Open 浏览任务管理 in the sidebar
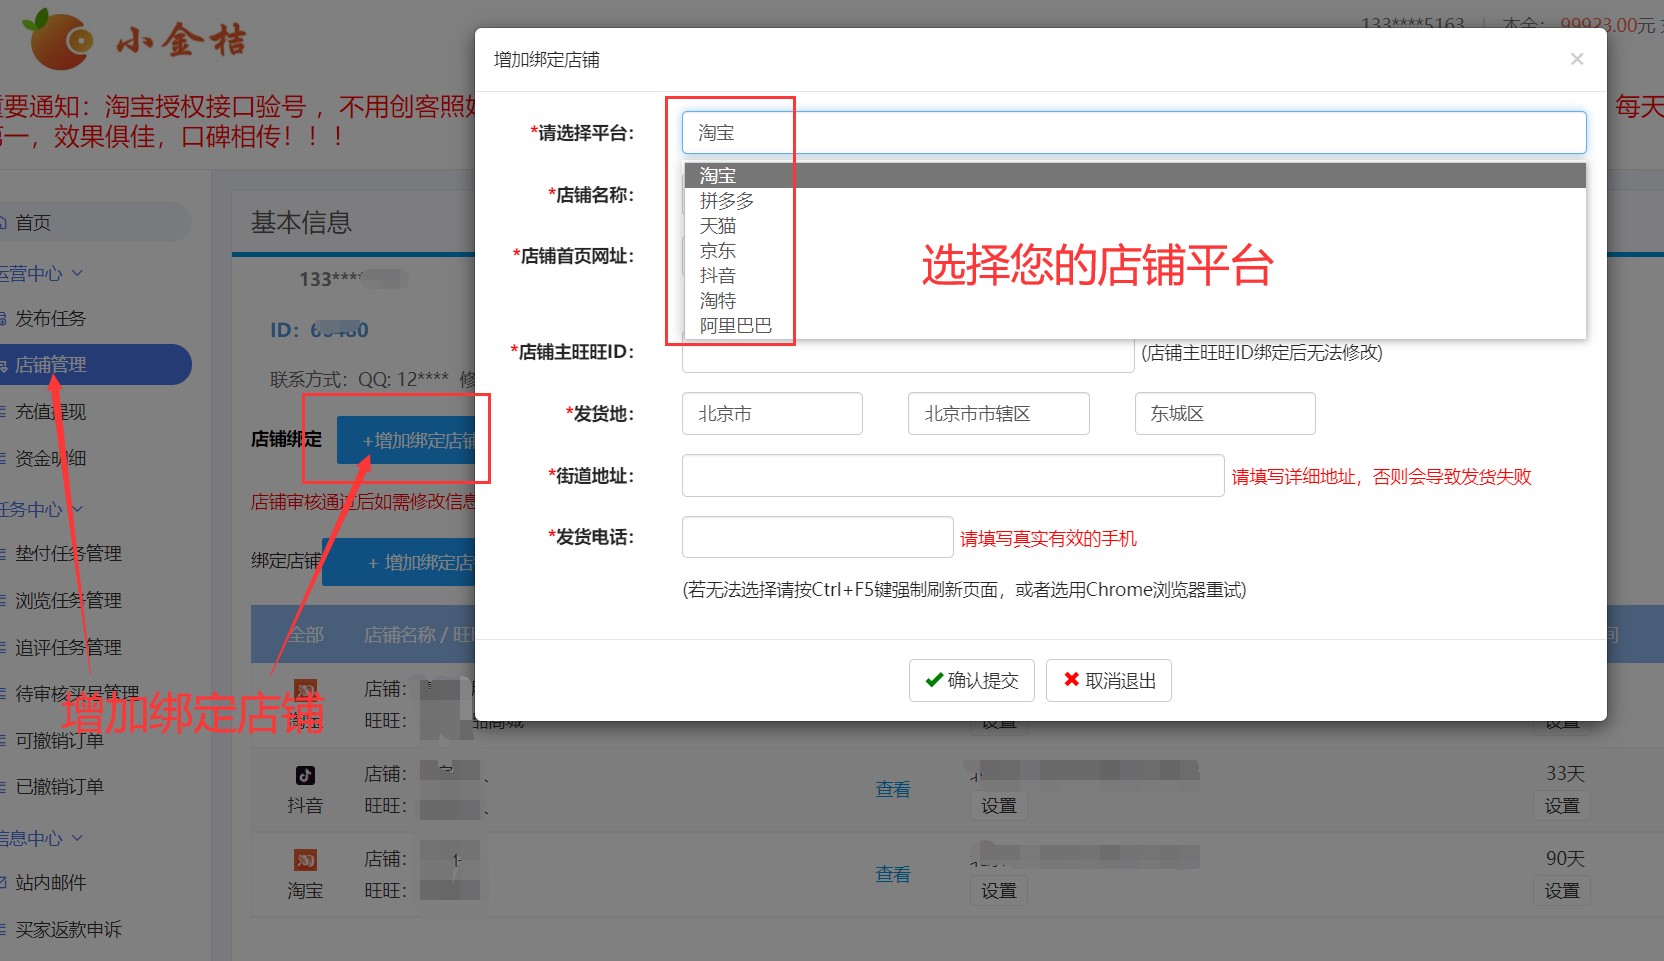1664x961 pixels. pos(68,600)
